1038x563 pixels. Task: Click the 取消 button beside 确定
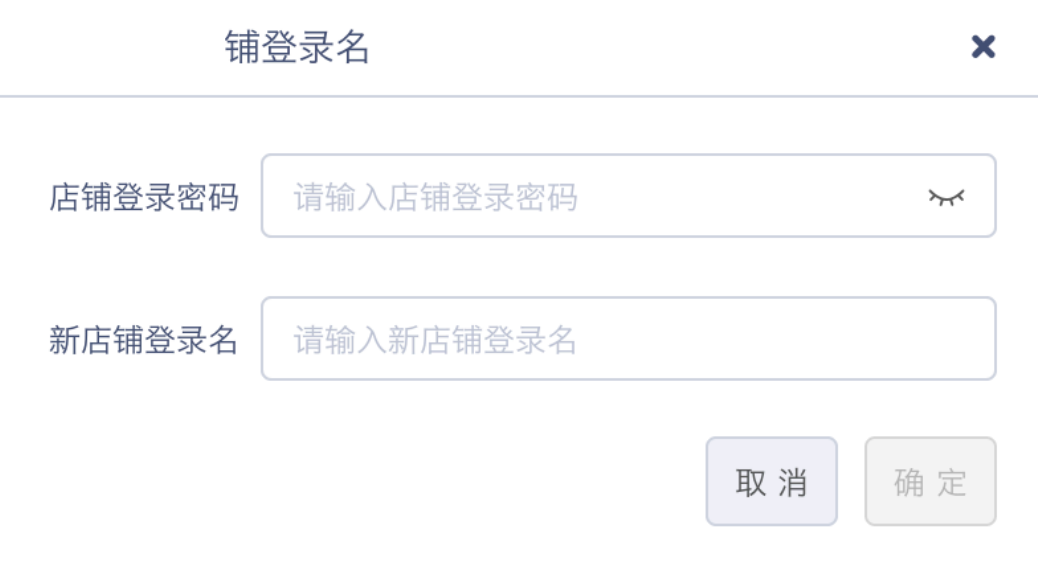click(771, 482)
